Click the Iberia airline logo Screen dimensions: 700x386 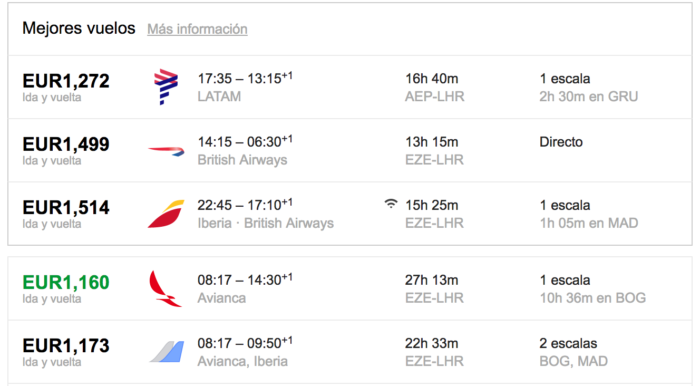166,214
